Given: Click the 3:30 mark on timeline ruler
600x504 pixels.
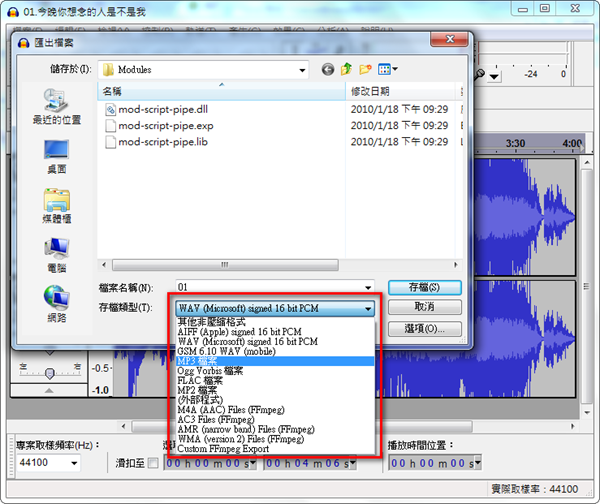Looking at the screenshot, I should [515, 144].
